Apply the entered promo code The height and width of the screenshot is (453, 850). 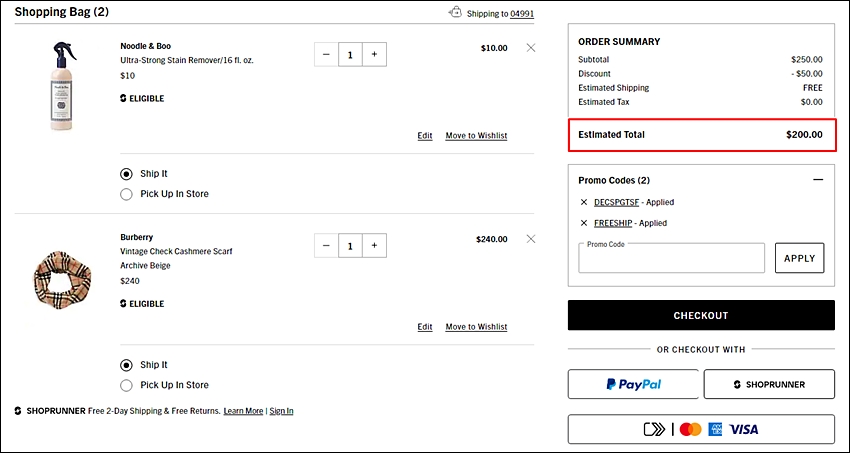[x=800, y=258]
